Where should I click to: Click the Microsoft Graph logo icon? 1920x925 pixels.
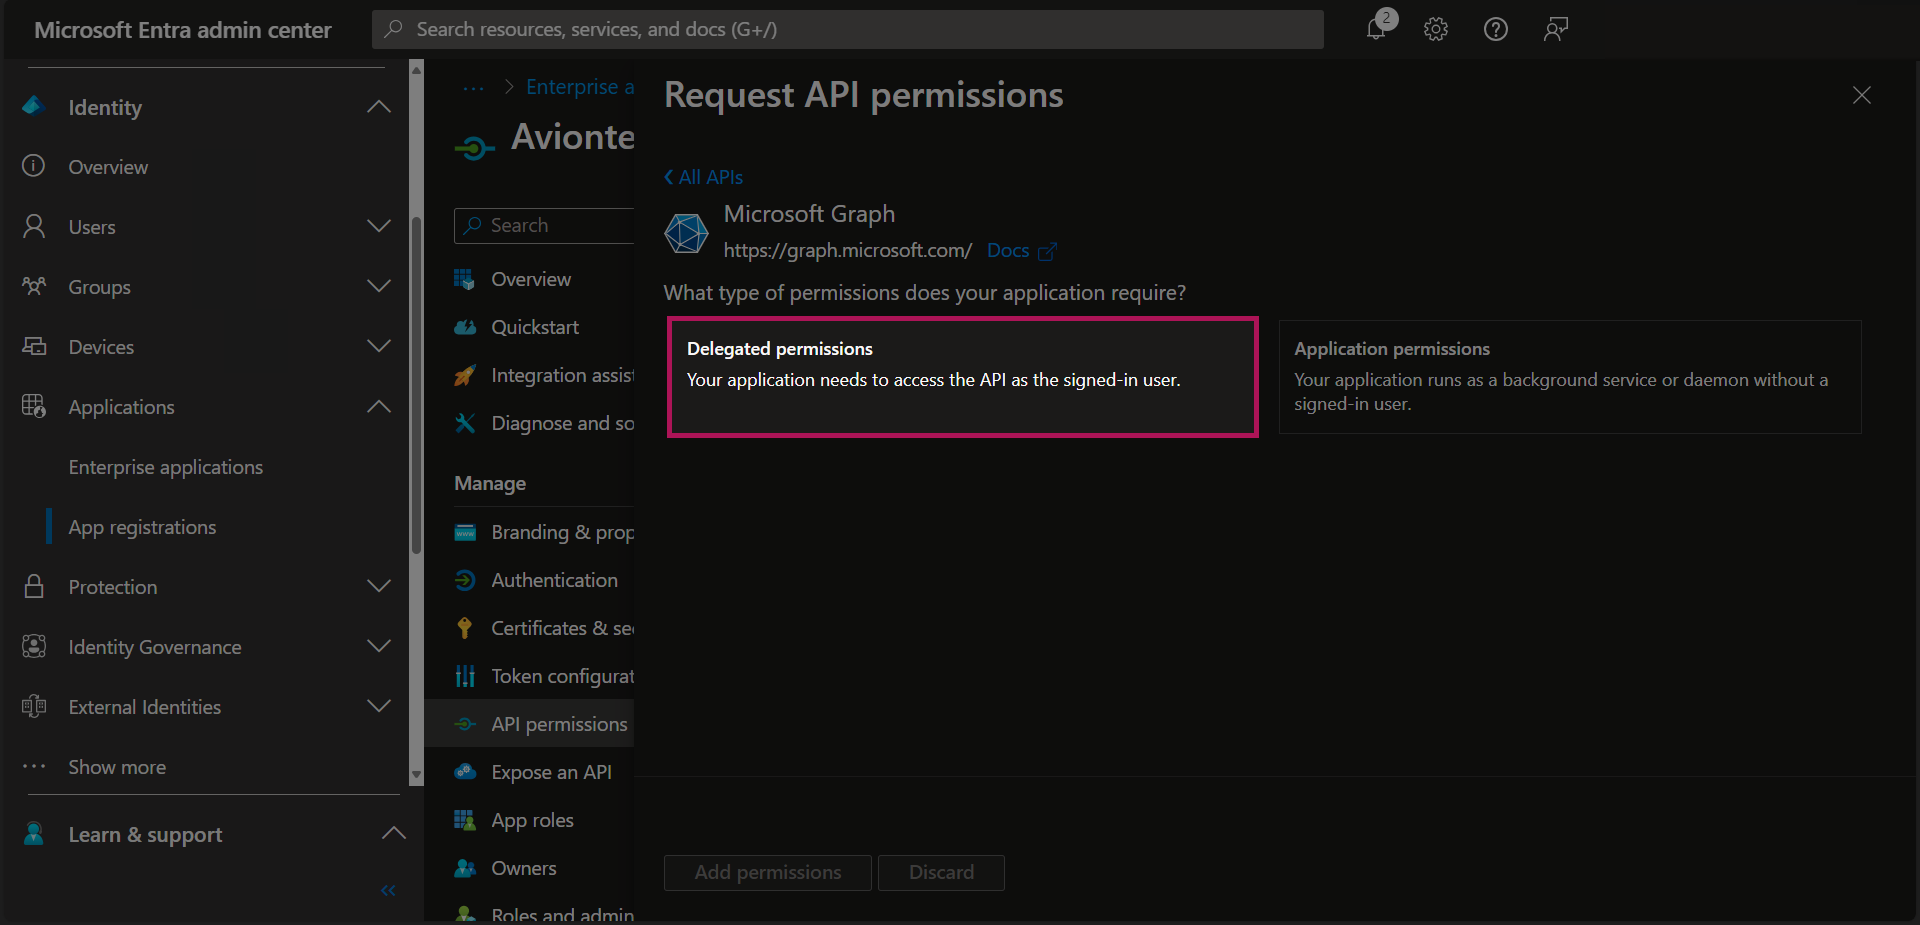[x=687, y=233]
